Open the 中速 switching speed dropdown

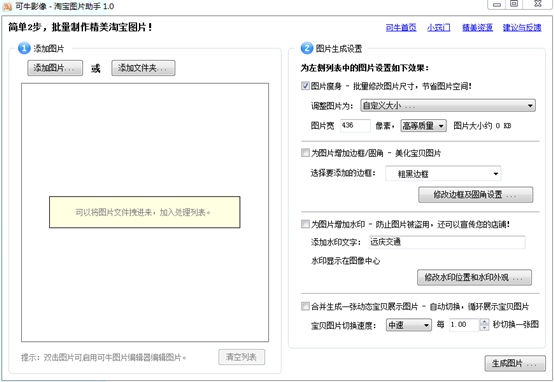tap(408, 325)
